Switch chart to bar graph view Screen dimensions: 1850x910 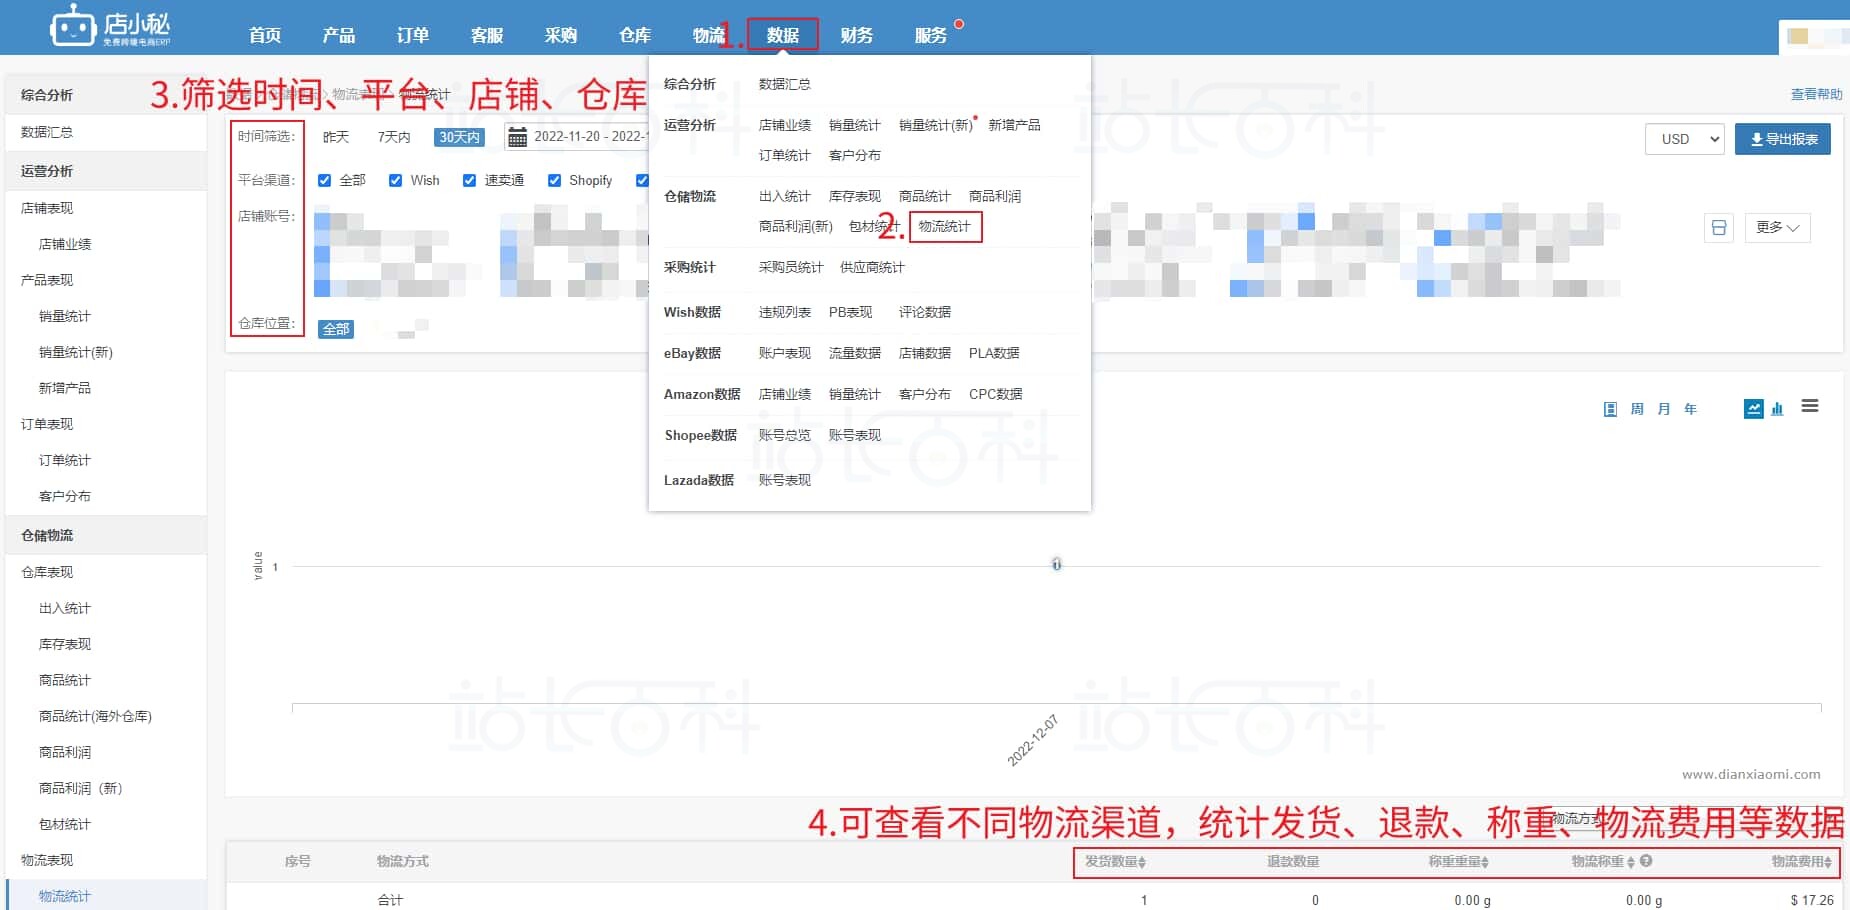point(1777,409)
